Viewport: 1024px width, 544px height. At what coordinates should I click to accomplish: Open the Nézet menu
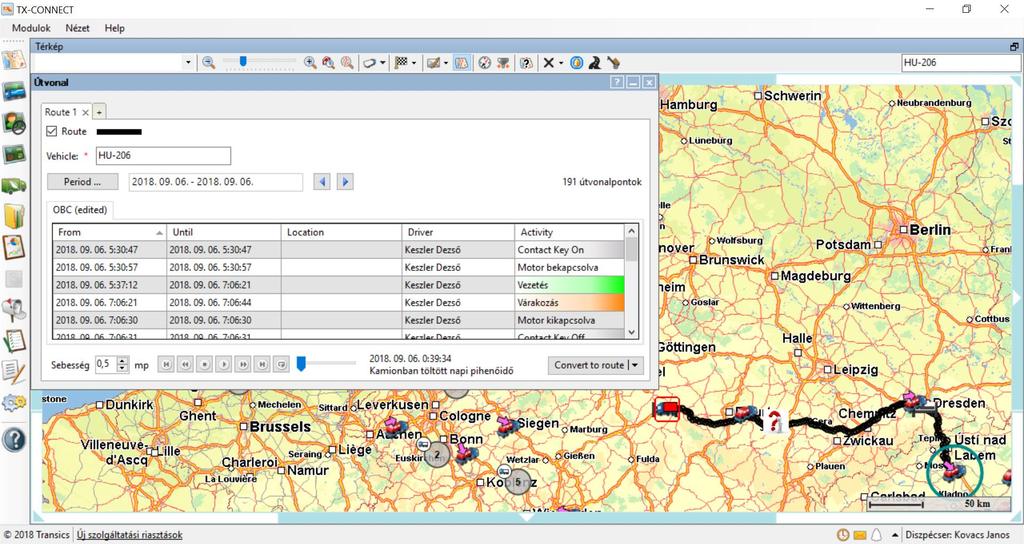point(77,28)
